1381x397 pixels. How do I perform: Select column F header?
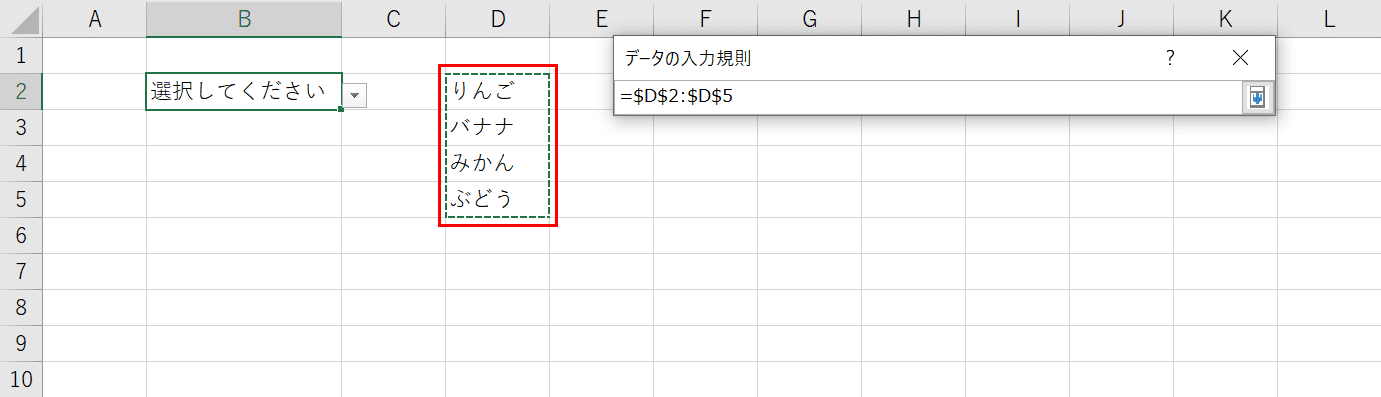pyautogui.click(x=705, y=18)
